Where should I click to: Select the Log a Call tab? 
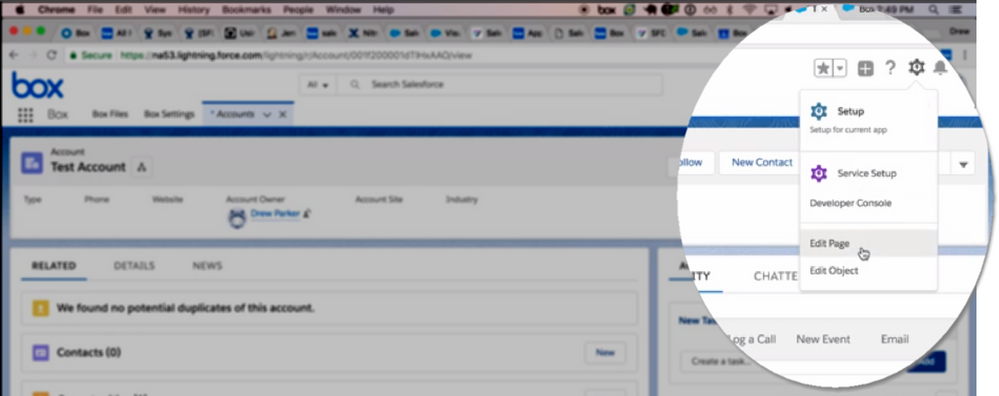[752, 339]
